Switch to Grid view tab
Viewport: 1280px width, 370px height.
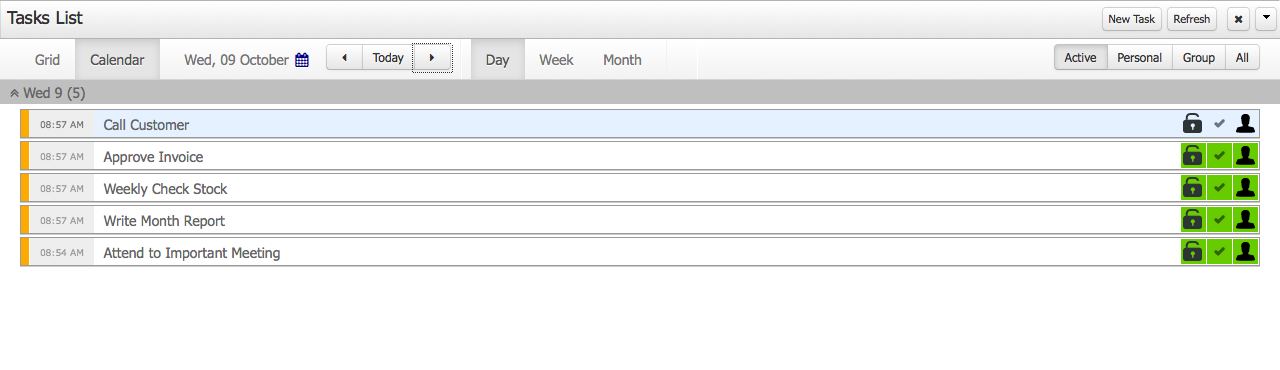(x=47, y=60)
